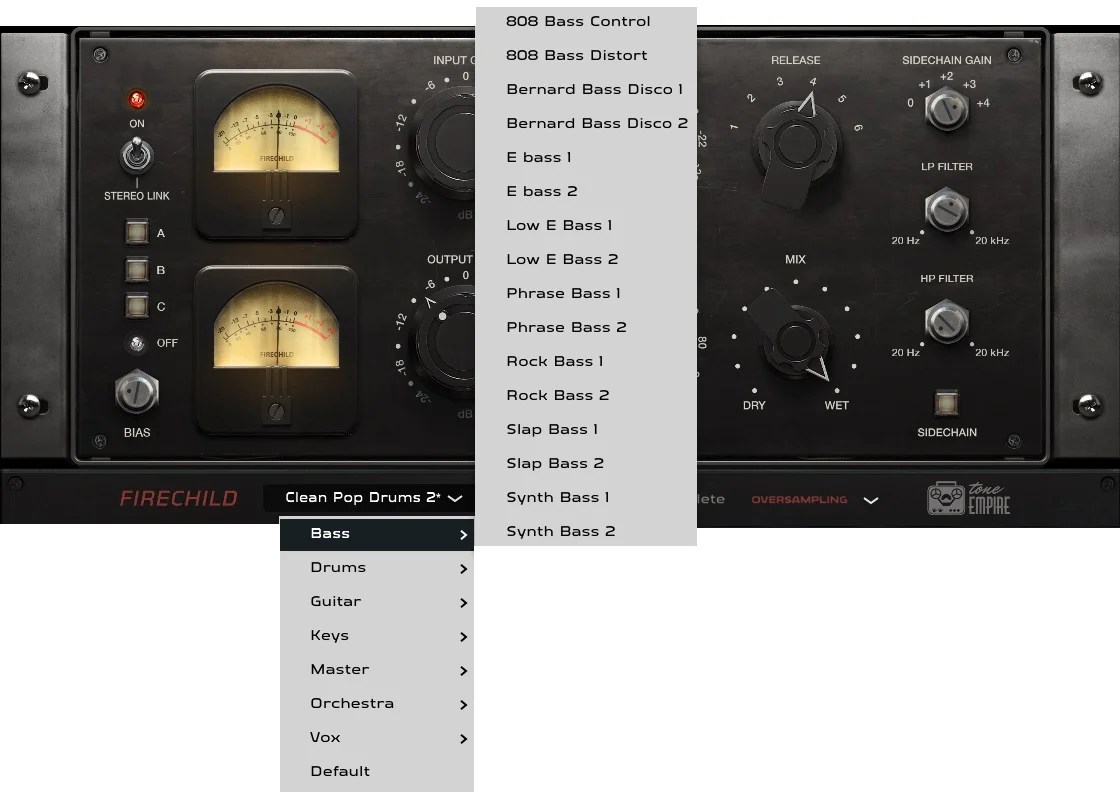Adjust the SIDECHAIN GAIN knob
The height and width of the screenshot is (792, 1120).
click(x=946, y=110)
